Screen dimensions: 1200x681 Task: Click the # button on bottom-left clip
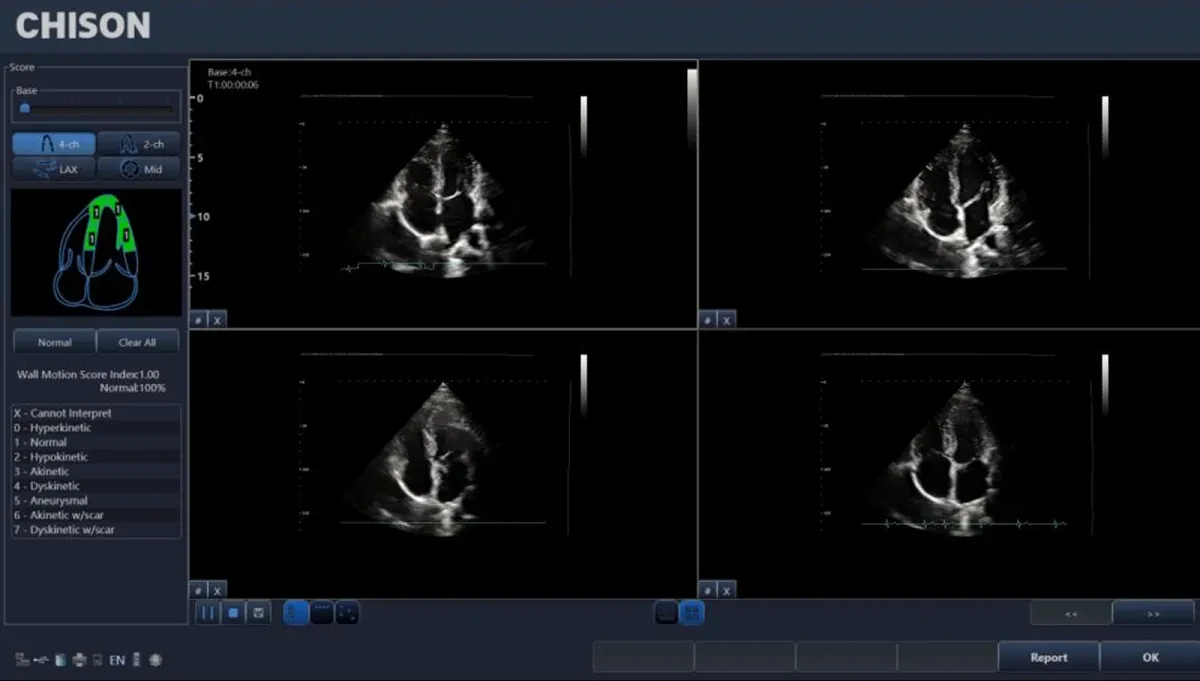[x=199, y=591]
